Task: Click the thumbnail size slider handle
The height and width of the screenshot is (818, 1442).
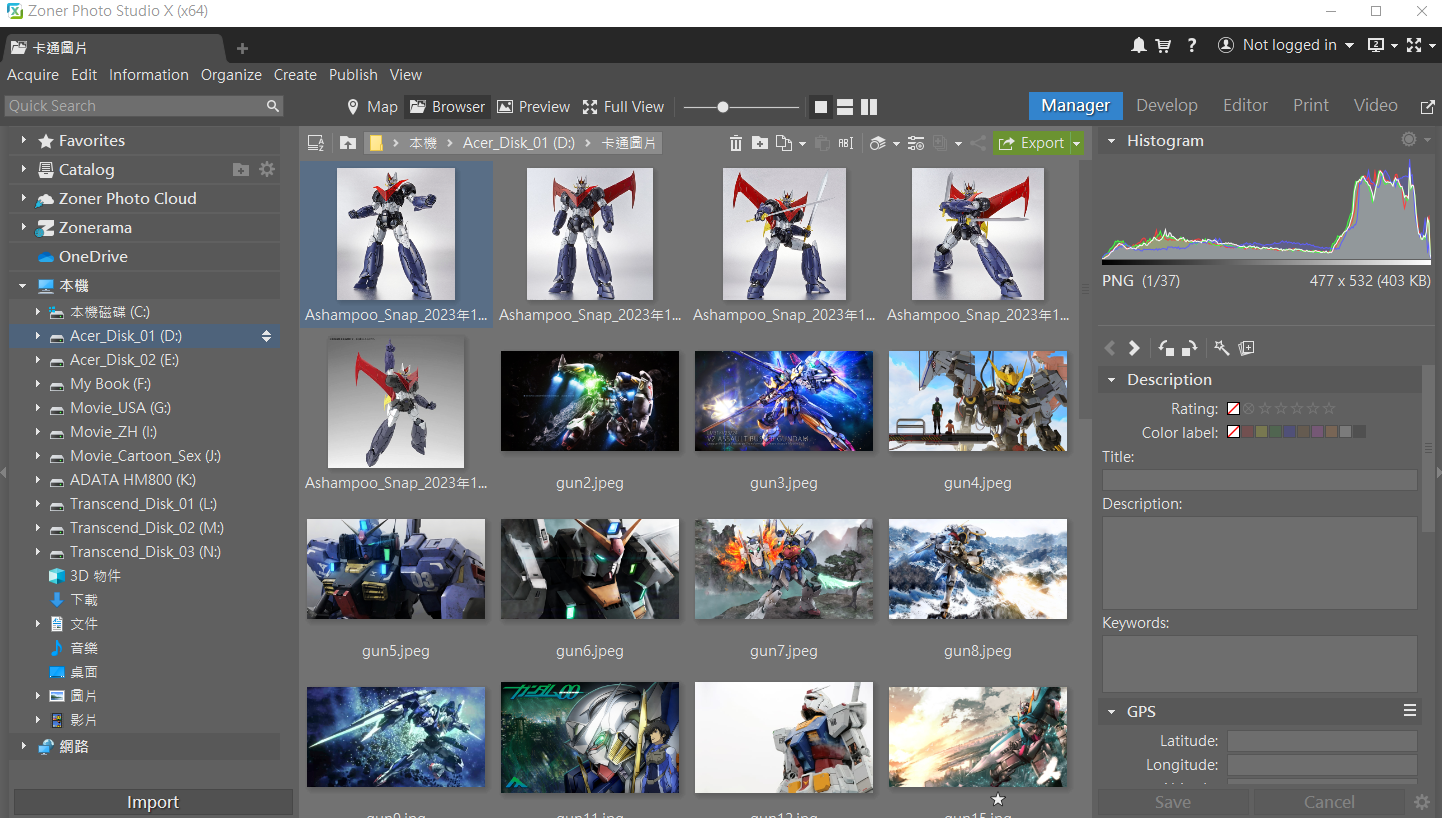Action: tap(723, 107)
